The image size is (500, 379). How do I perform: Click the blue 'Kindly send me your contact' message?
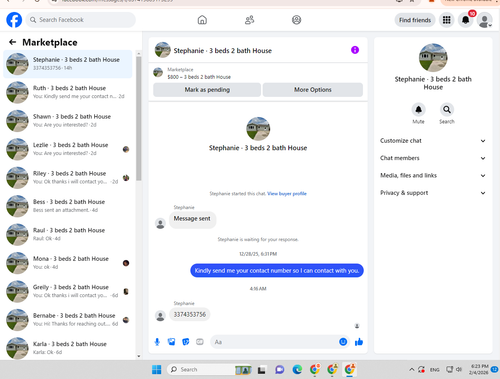(277, 270)
